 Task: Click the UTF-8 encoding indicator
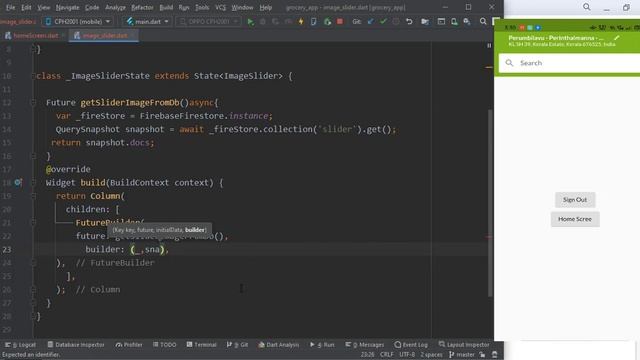pos(407,355)
